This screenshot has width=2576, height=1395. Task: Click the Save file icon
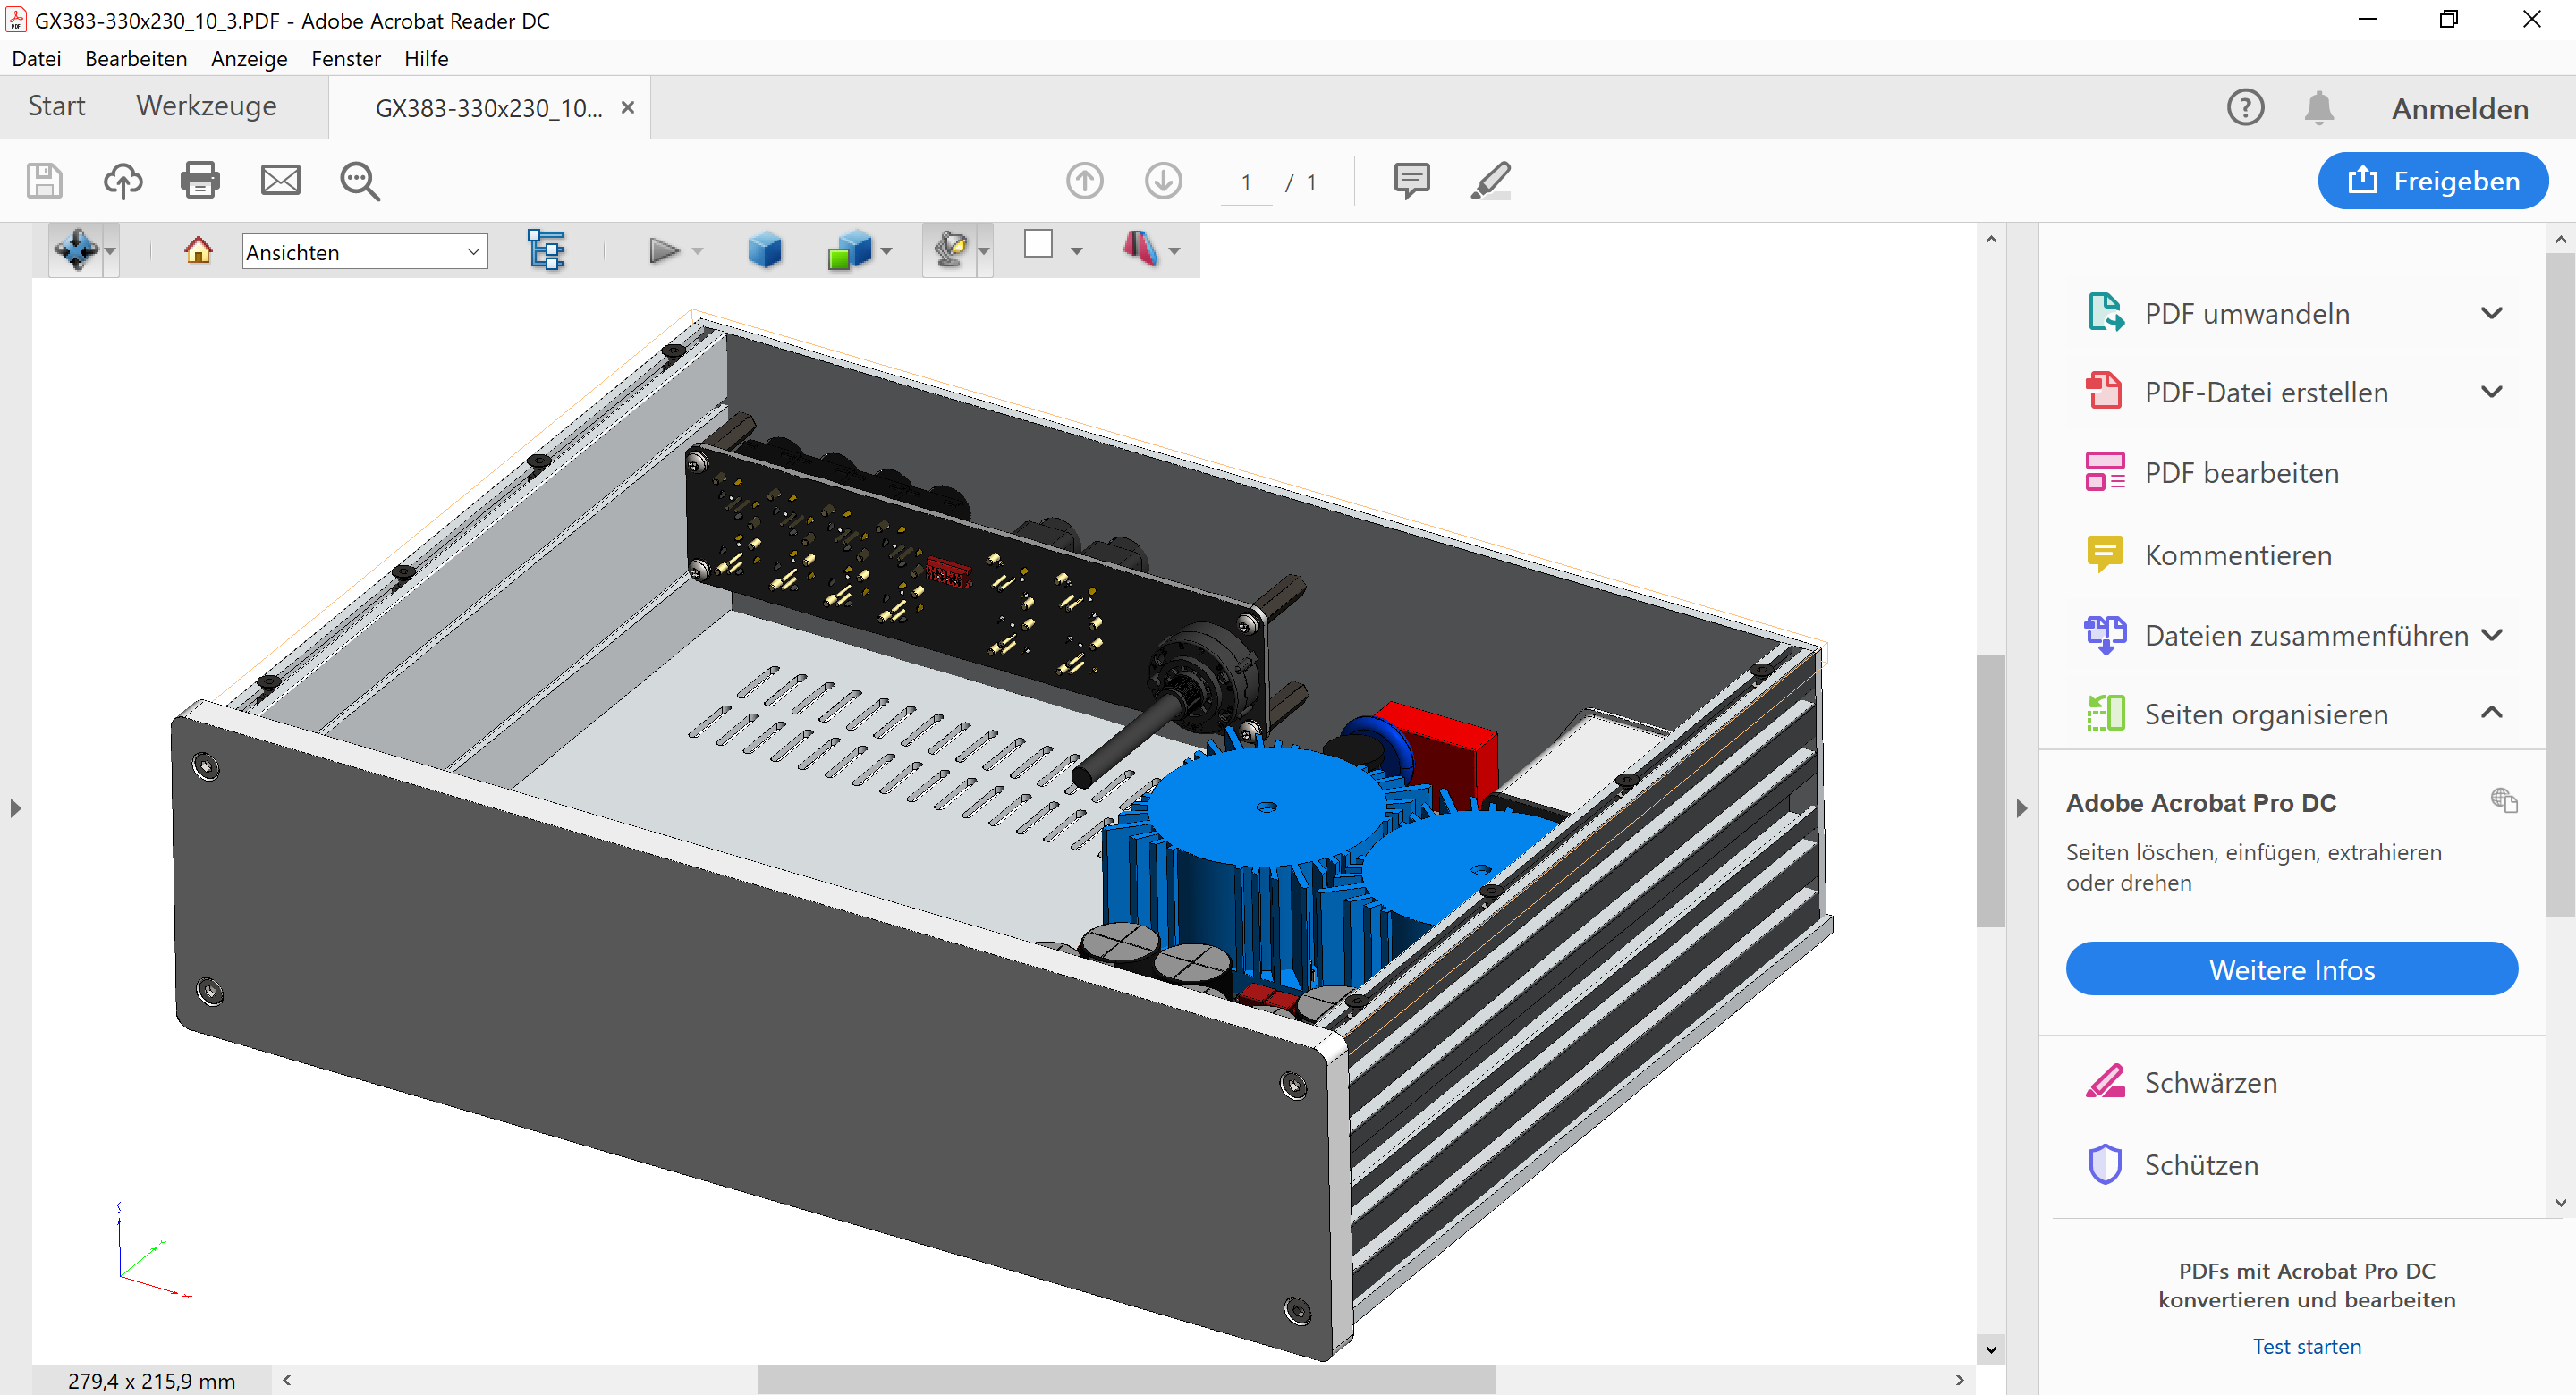coord(44,181)
